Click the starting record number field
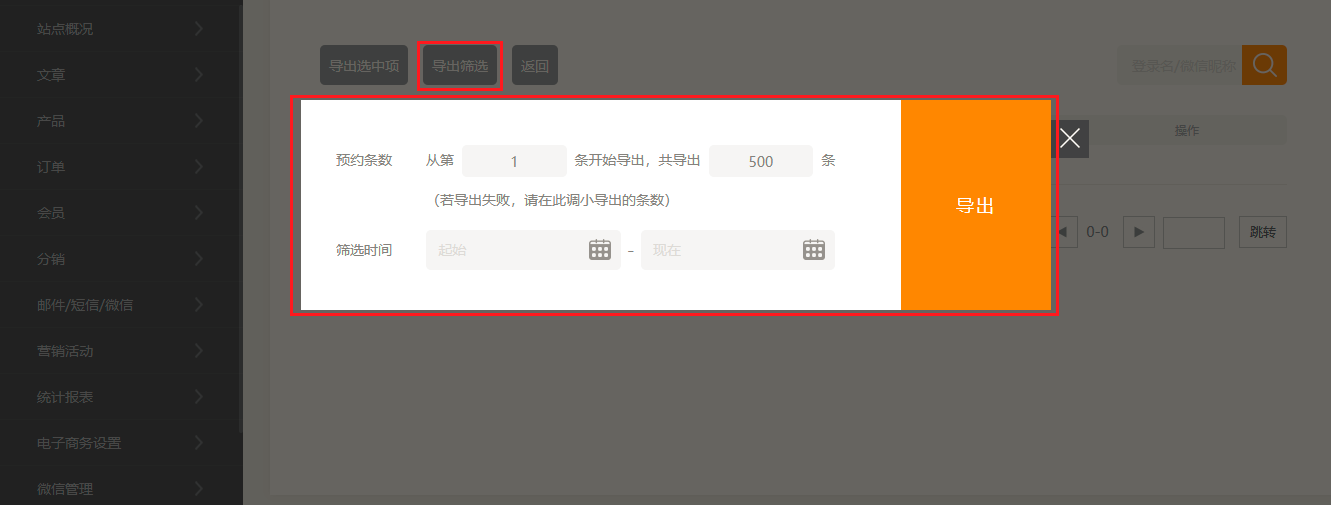The image size is (1331, 505). pyautogui.click(x=514, y=161)
